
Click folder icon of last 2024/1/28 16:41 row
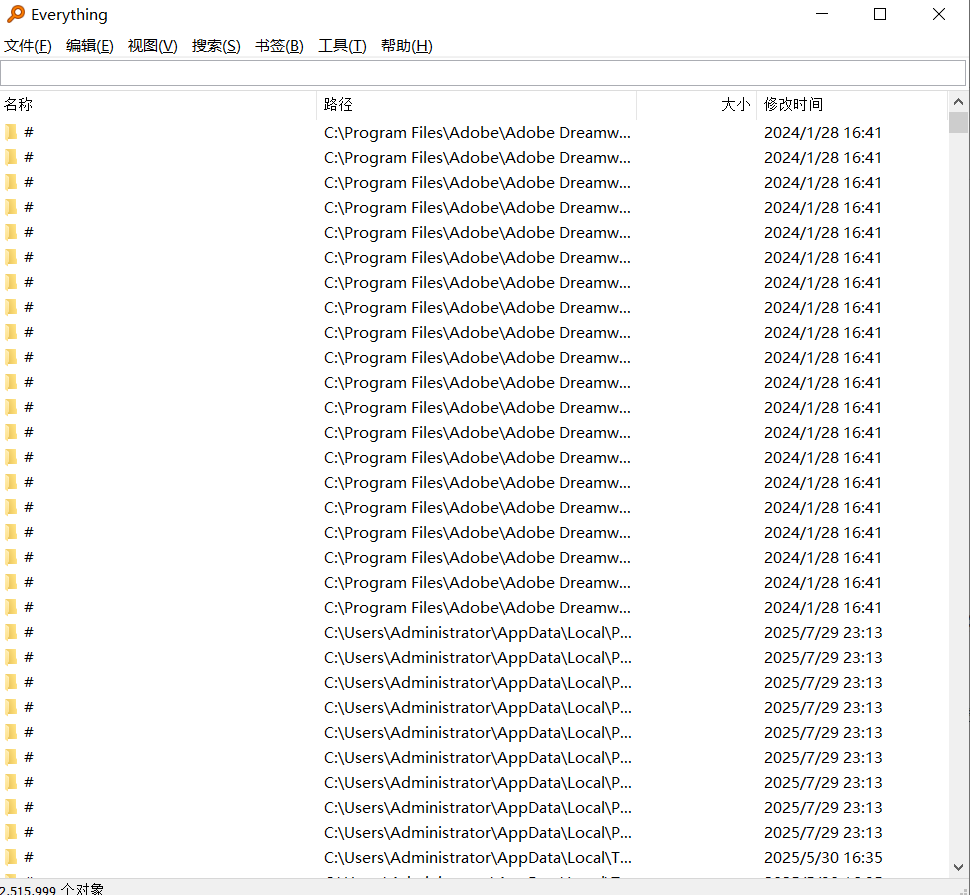click(x=12, y=607)
